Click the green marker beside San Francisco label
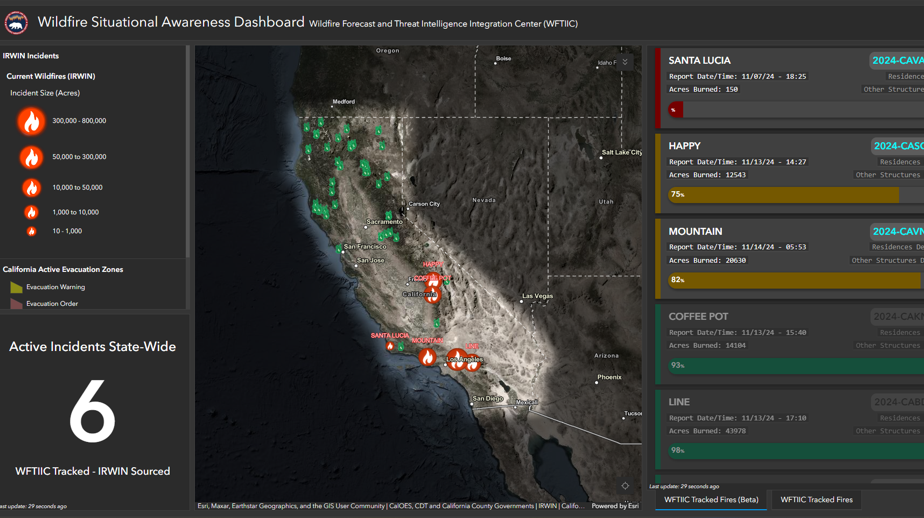This screenshot has height=518, width=924. pyautogui.click(x=339, y=249)
